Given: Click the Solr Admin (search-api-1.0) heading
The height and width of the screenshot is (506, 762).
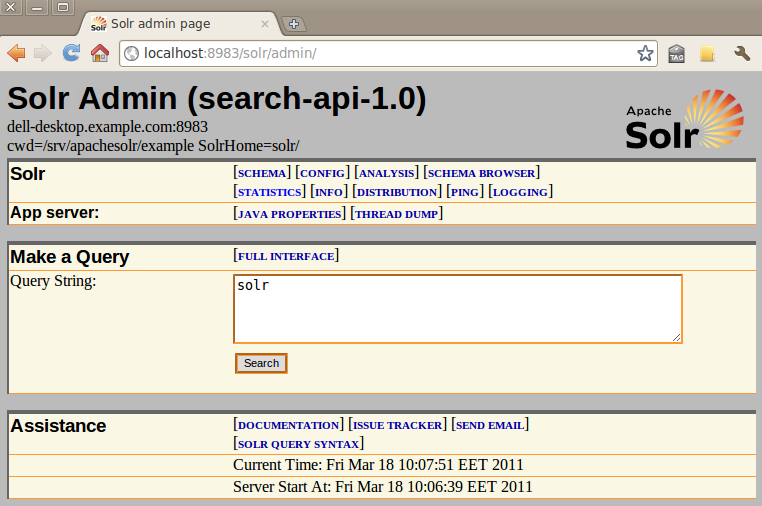Looking at the screenshot, I should [x=217, y=98].
